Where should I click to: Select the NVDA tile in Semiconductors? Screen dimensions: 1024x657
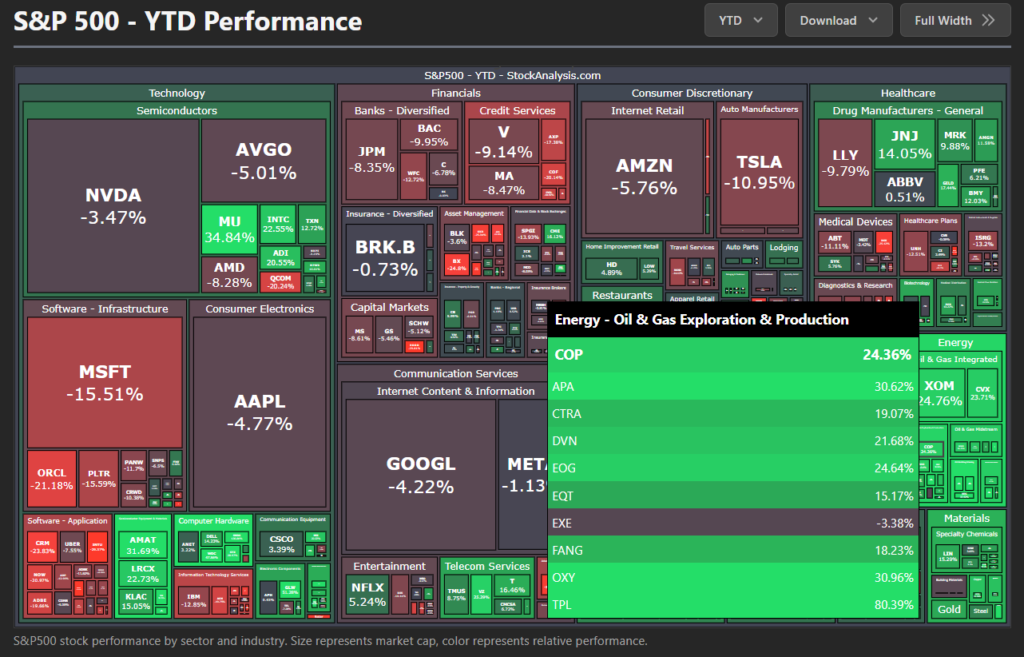(113, 206)
